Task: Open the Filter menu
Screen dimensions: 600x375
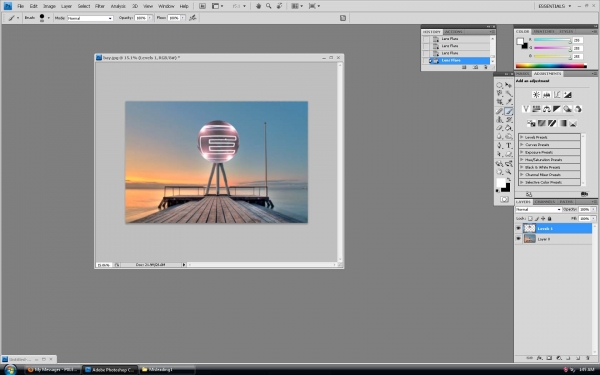Action: tap(100, 6)
